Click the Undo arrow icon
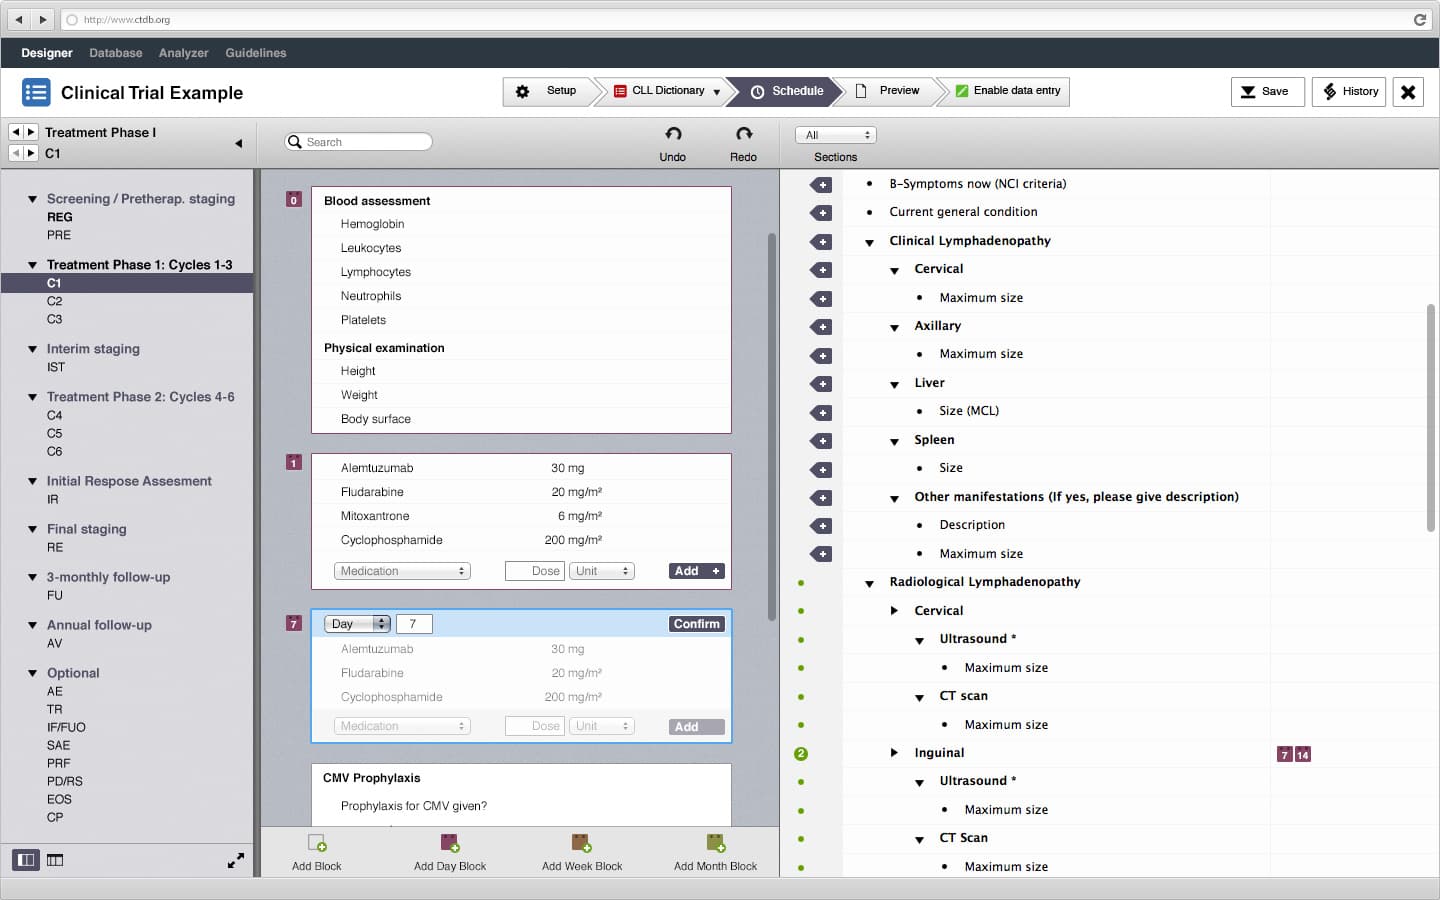1440x900 pixels. pyautogui.click(x=673, y=134)
